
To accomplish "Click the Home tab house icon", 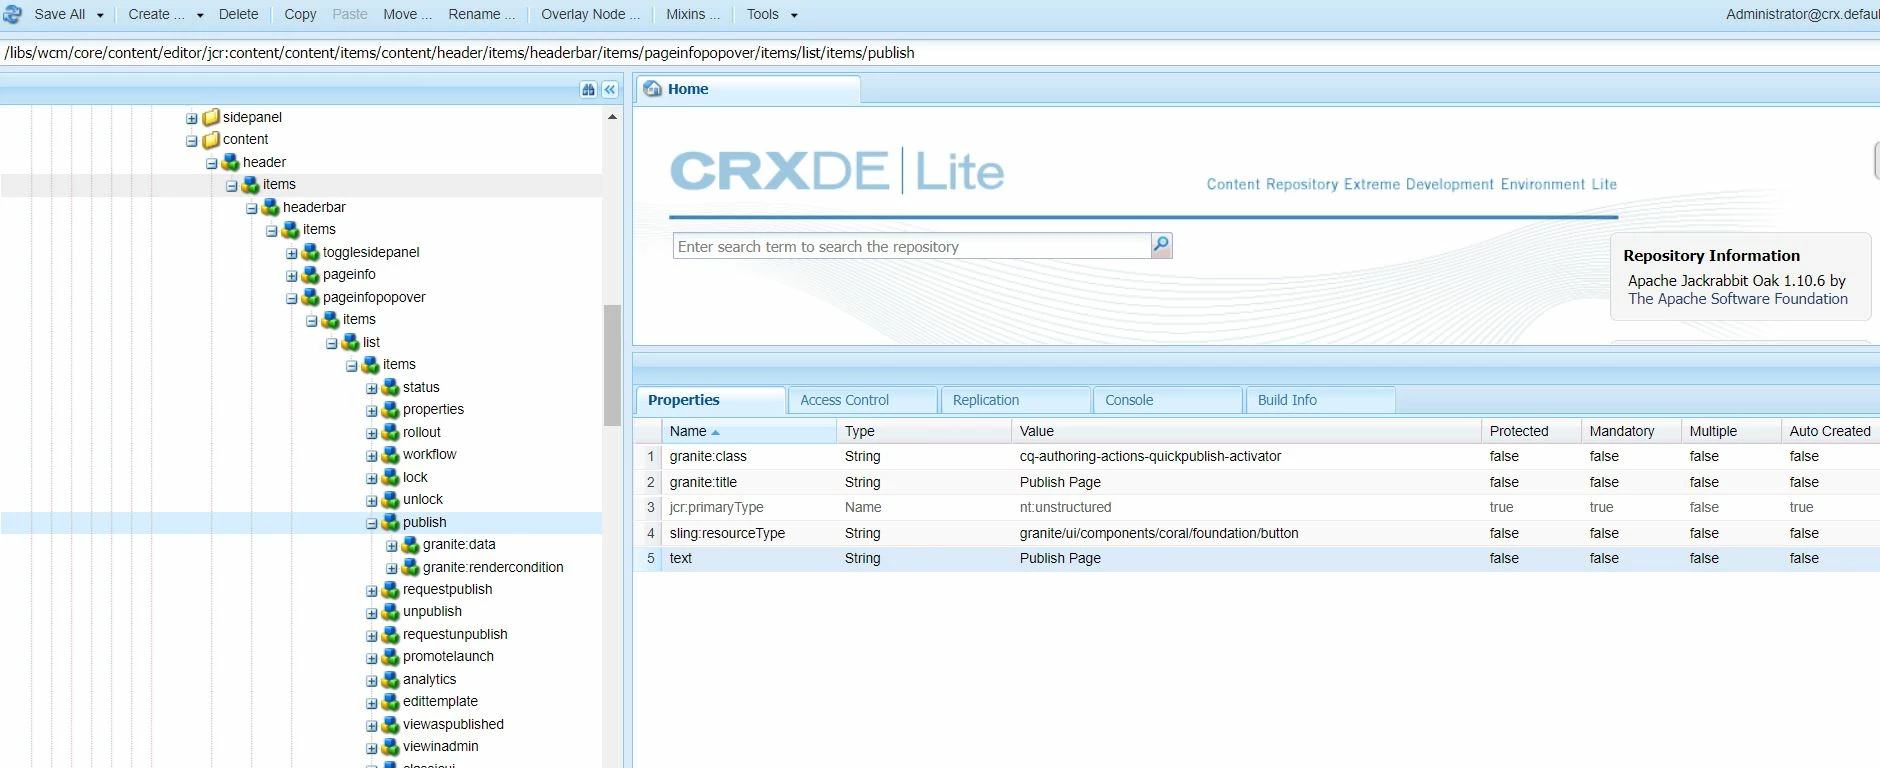I will [653, 89].
